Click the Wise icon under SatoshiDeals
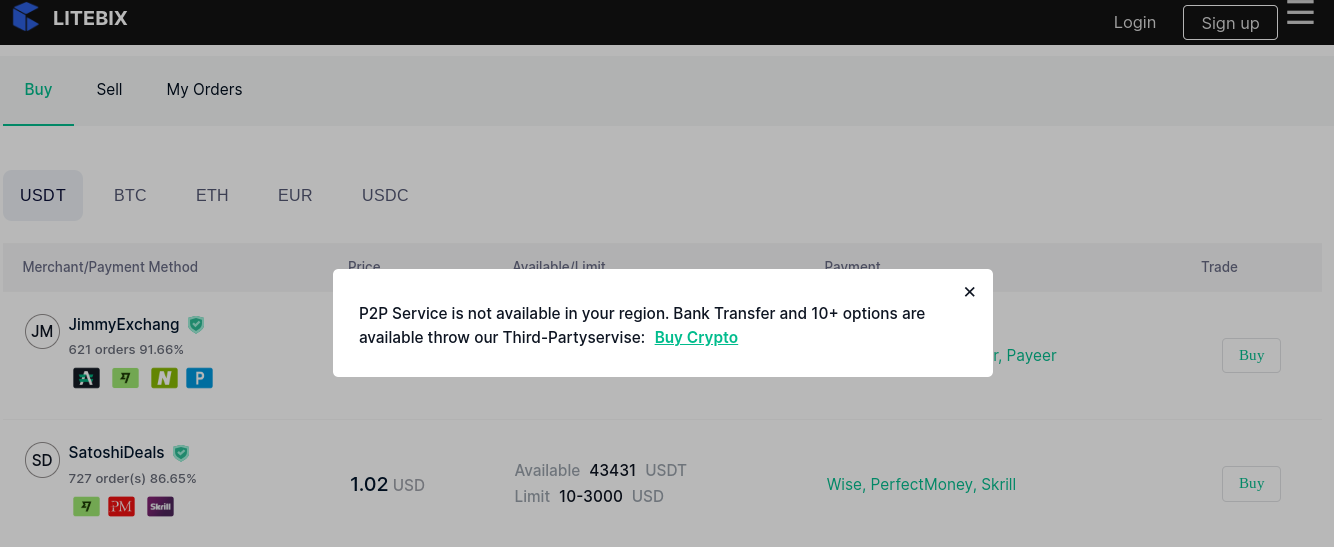This screenshot has width=1334, height=547. pyautogui.click(x=87, y=506)
